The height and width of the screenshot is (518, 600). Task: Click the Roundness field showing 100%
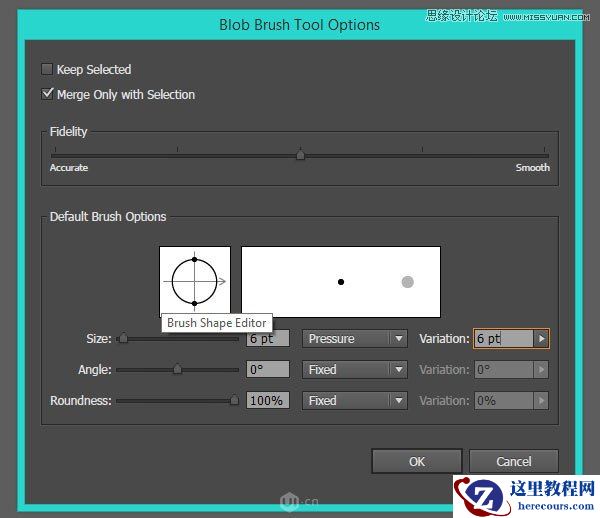click(x=268, y=401)
